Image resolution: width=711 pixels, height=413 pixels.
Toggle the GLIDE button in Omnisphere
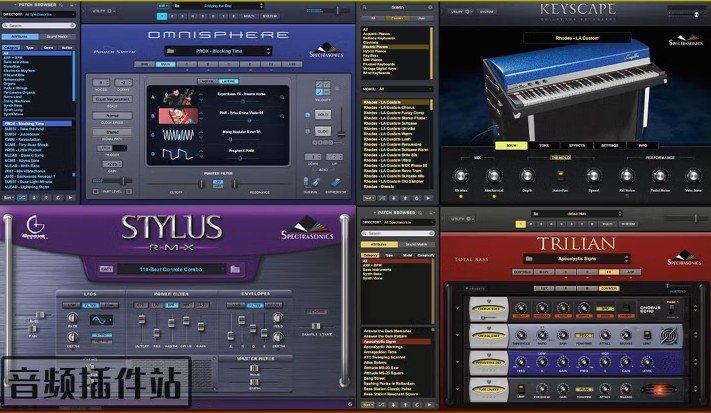click(x=323, y=131)
